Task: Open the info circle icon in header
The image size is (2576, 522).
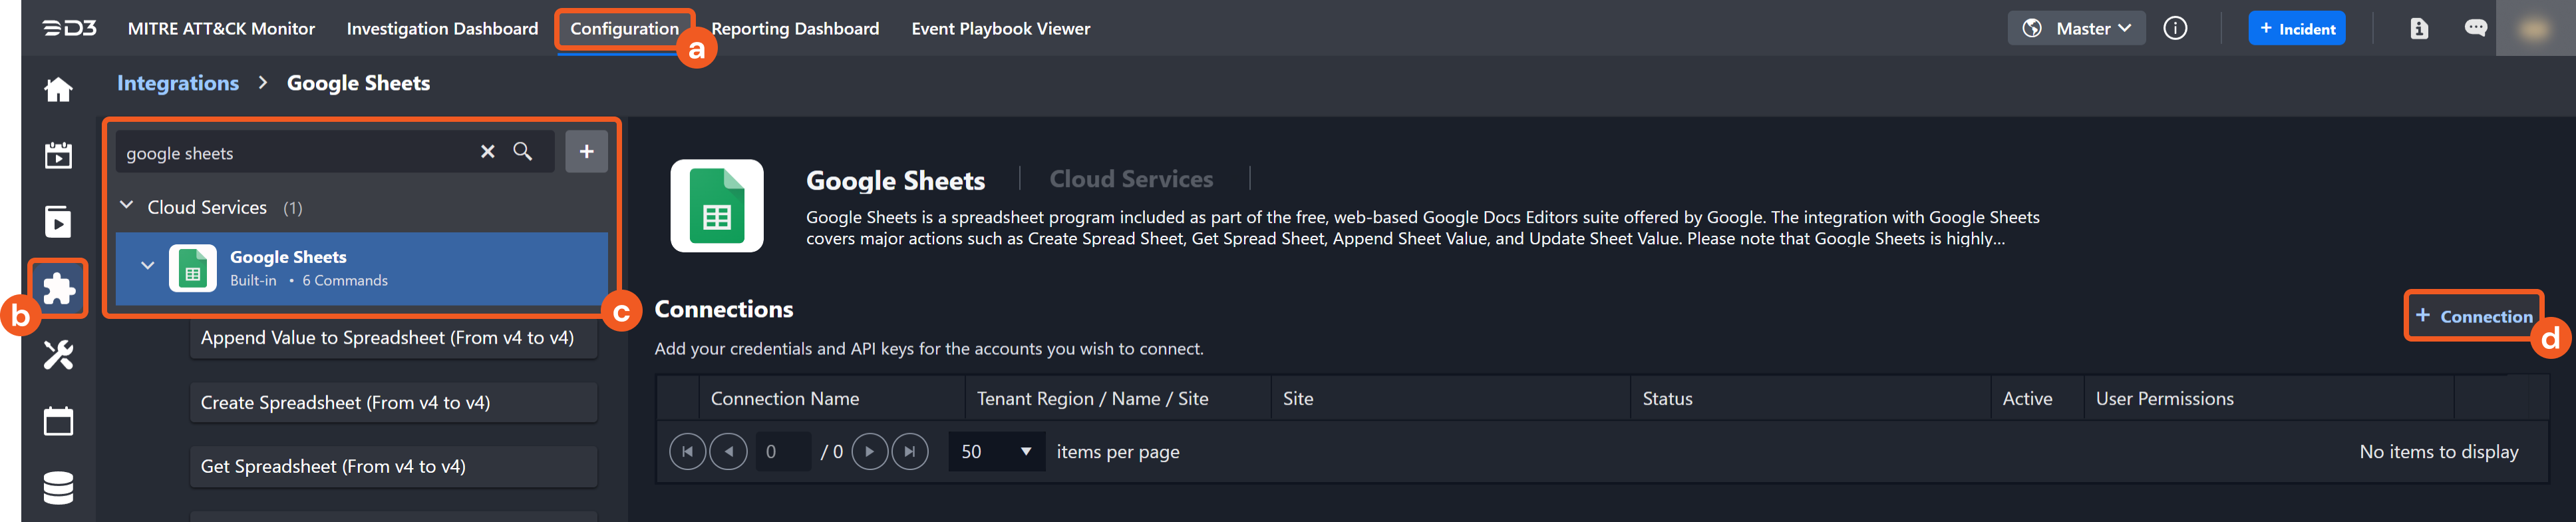Action: pos(2174,29)
